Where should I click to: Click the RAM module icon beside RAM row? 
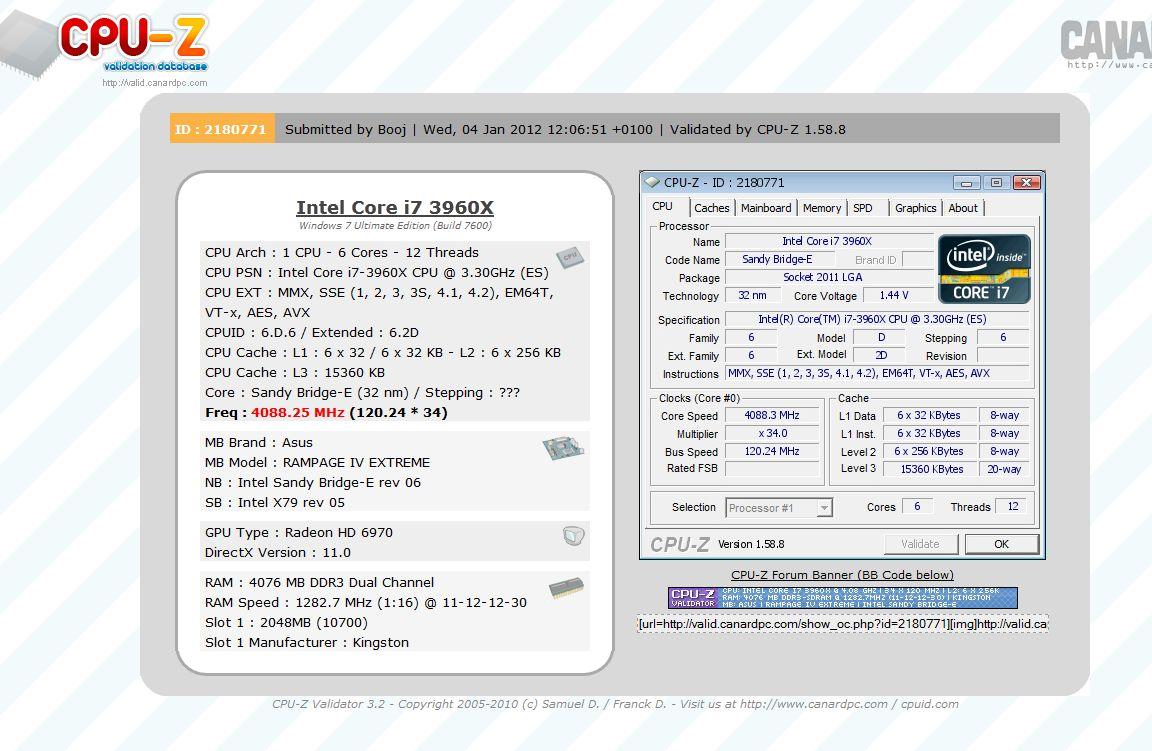coord(566,588)
